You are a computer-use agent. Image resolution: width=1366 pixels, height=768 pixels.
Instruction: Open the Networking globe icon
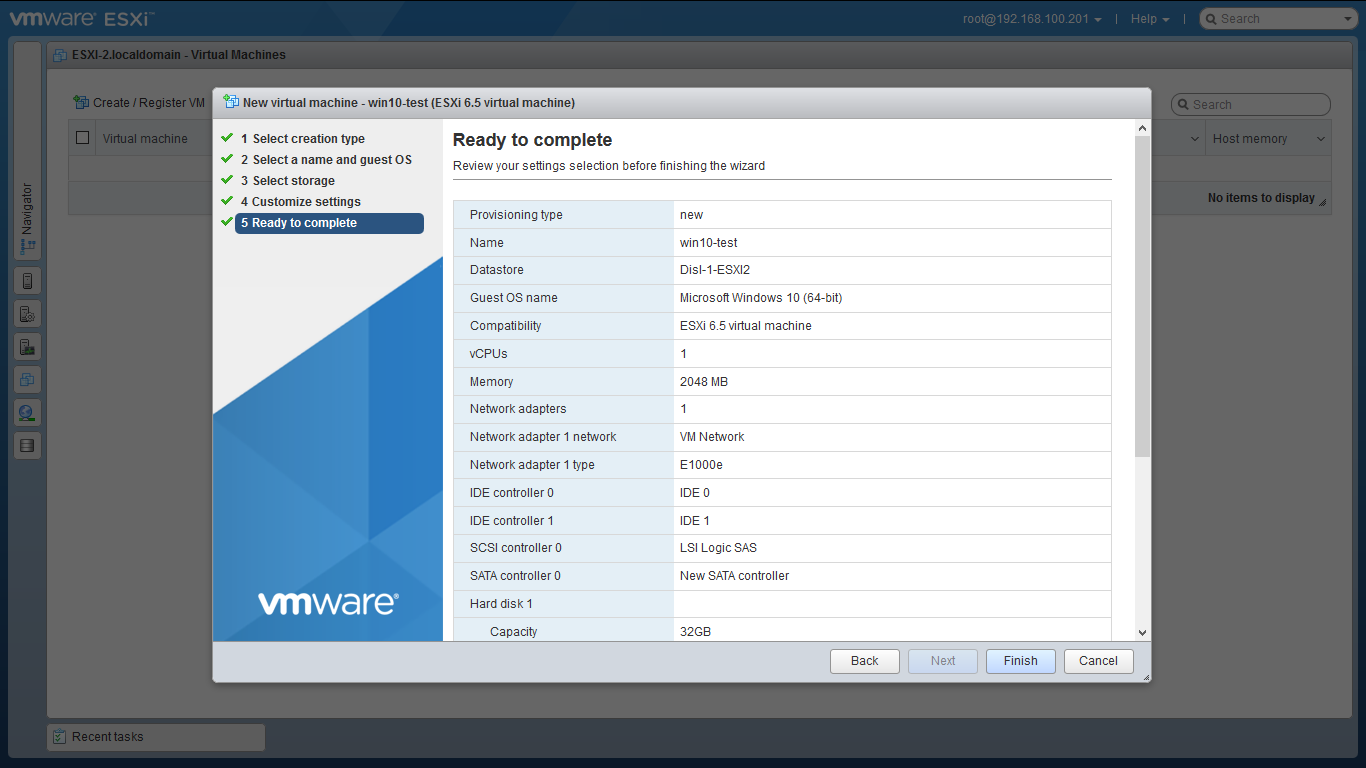tap(27, 413)
